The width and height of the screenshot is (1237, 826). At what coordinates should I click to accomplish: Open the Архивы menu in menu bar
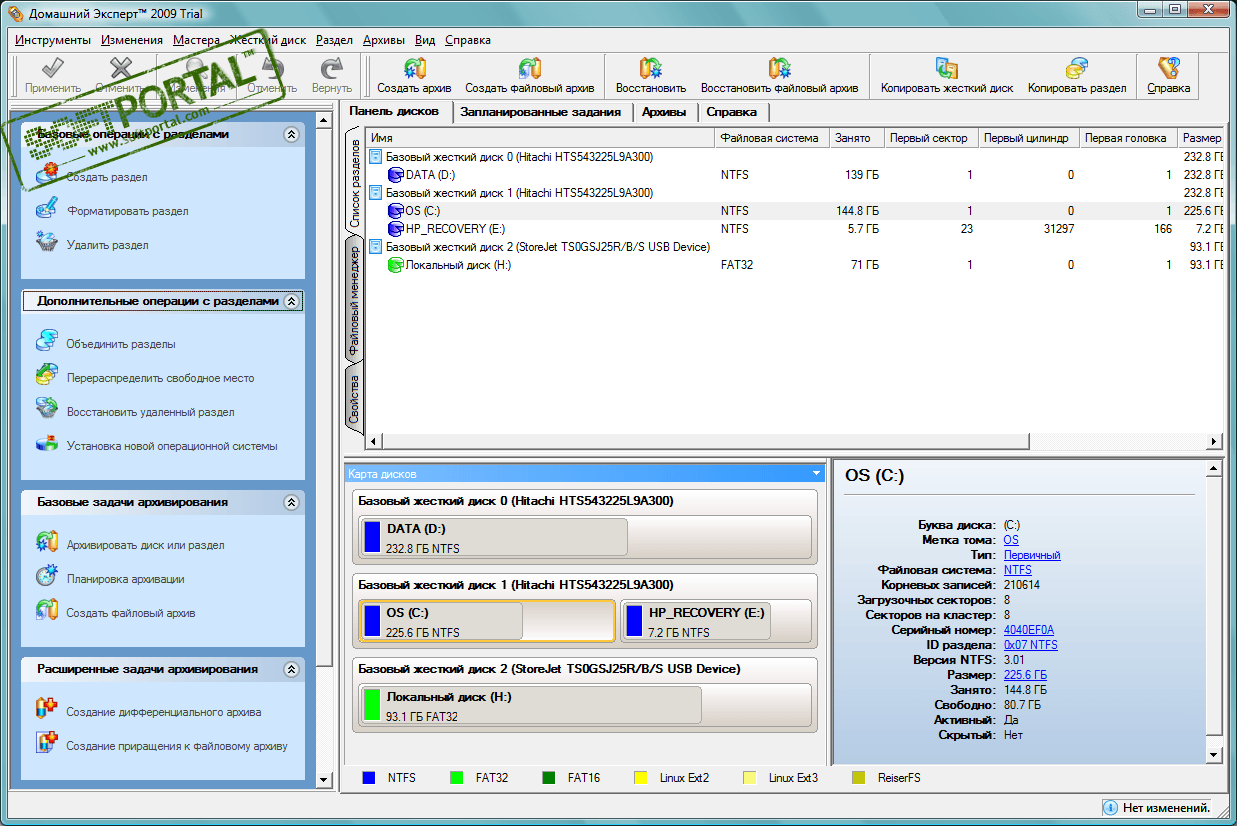(384, 40)
